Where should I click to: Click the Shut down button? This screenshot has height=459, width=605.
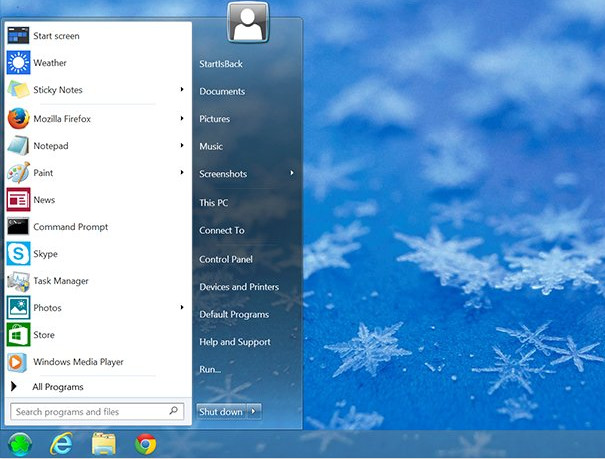coord(221,411)
